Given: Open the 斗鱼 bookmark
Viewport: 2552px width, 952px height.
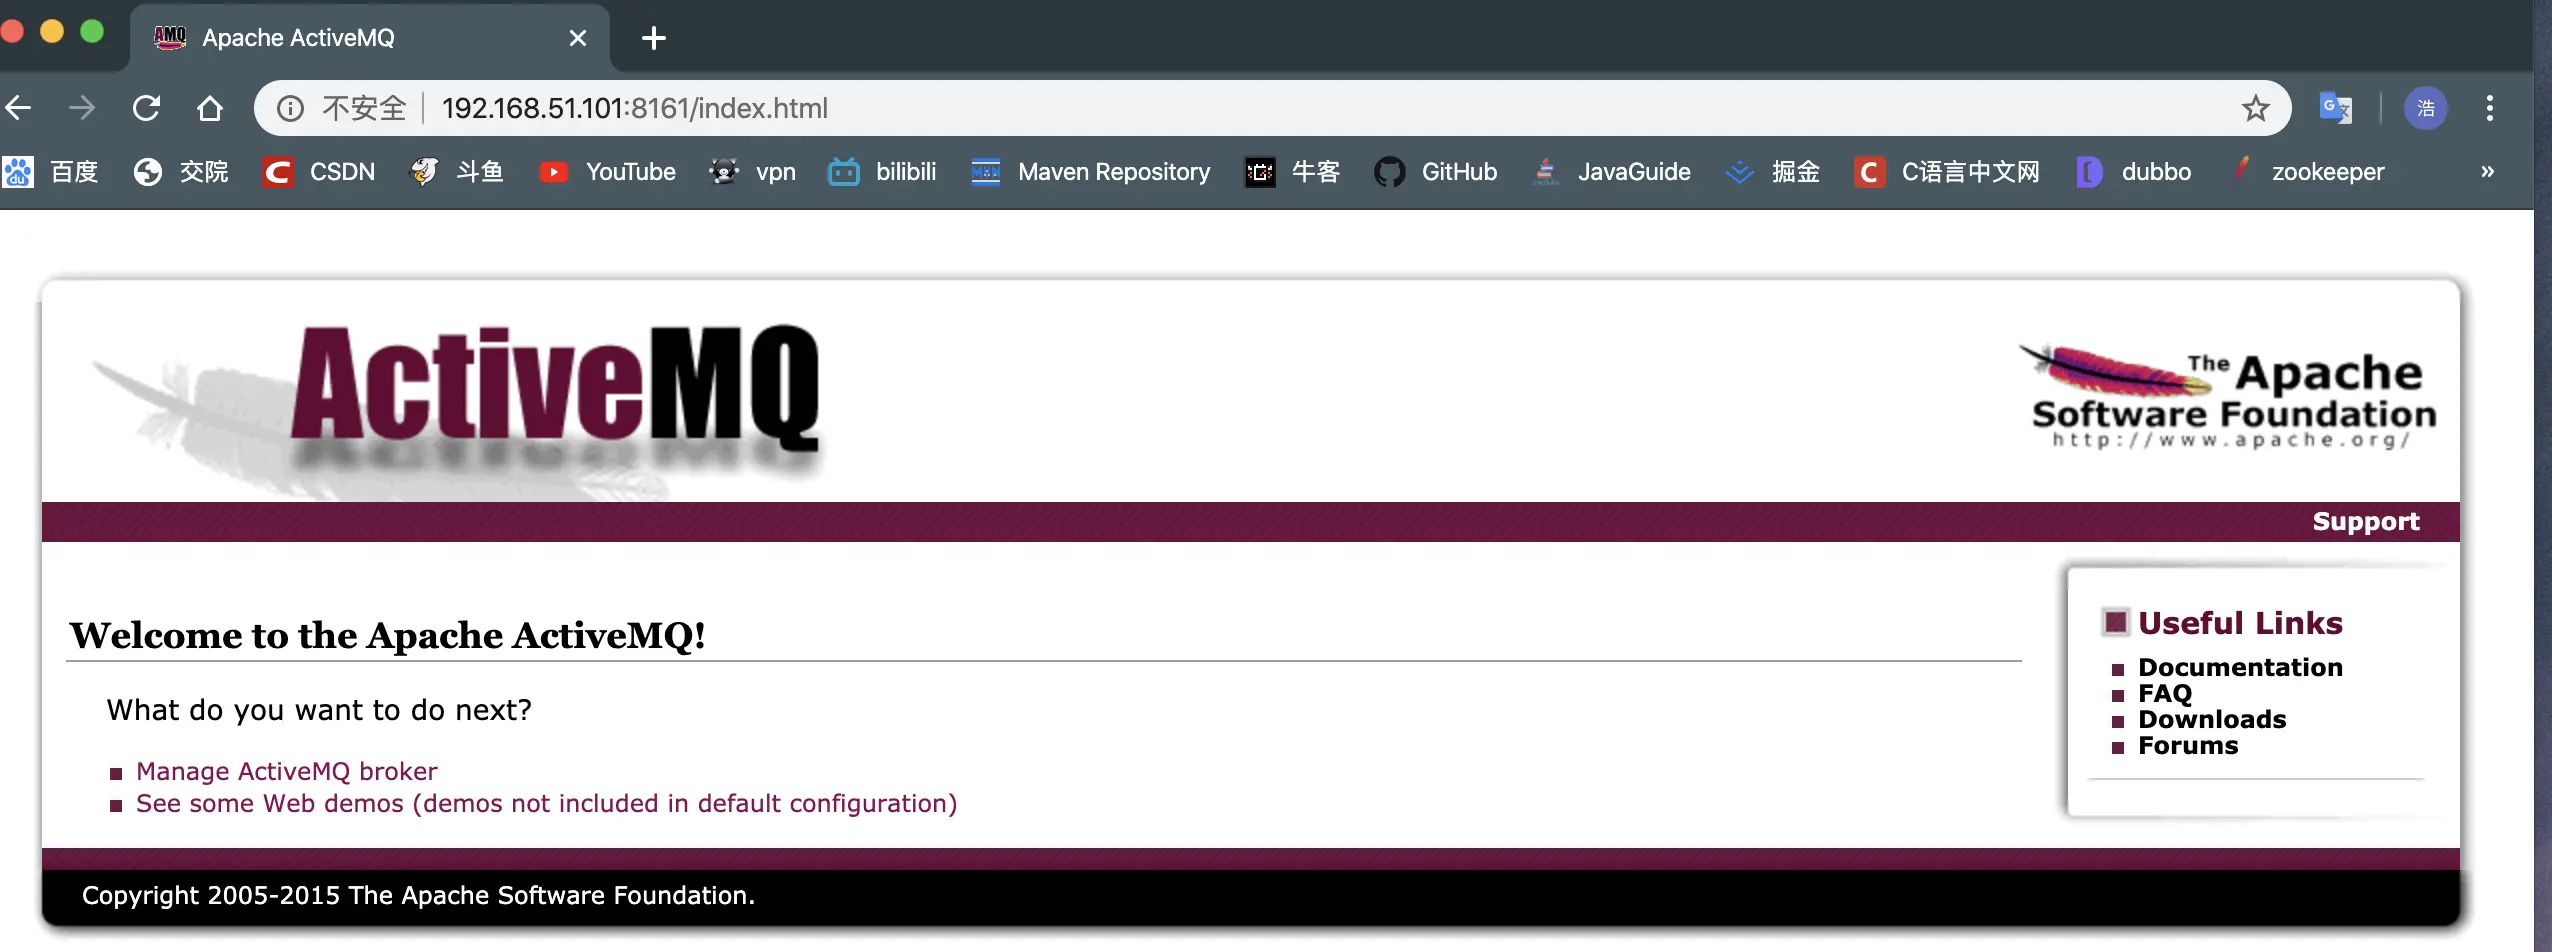Looking at the screenshot, I should click(457, 172).
